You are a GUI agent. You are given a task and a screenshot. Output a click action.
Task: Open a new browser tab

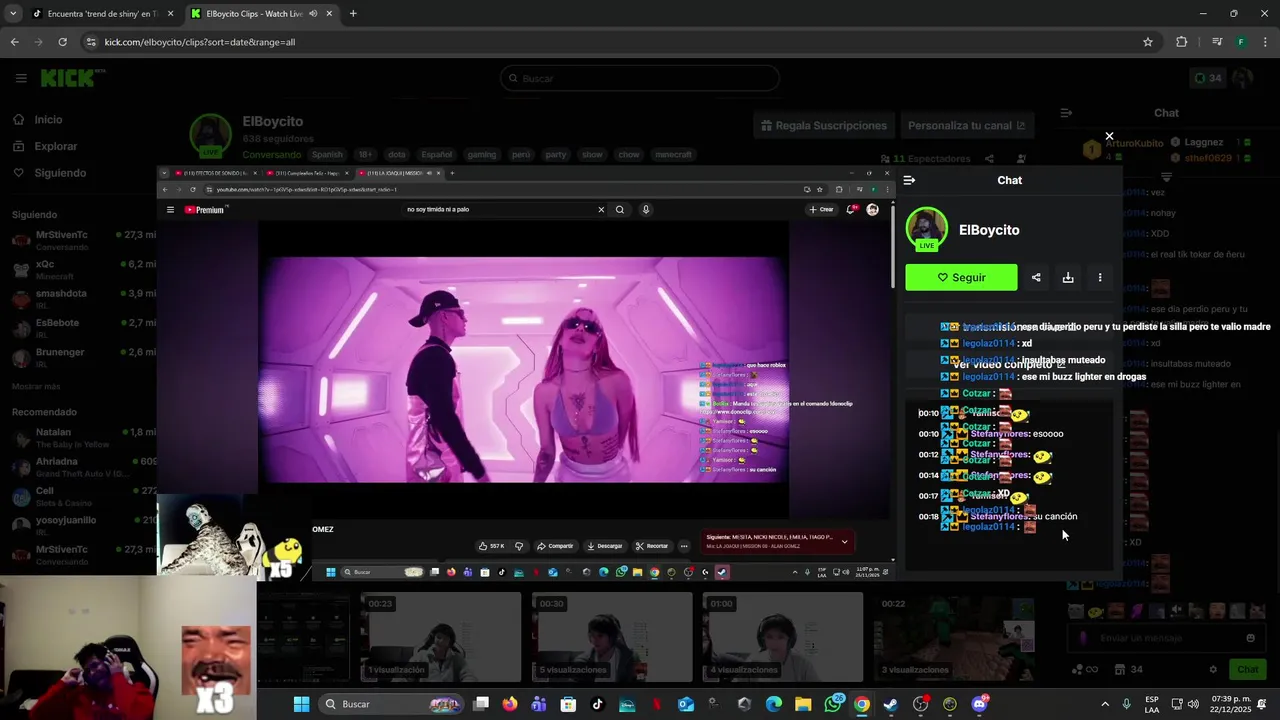[353, 14]
